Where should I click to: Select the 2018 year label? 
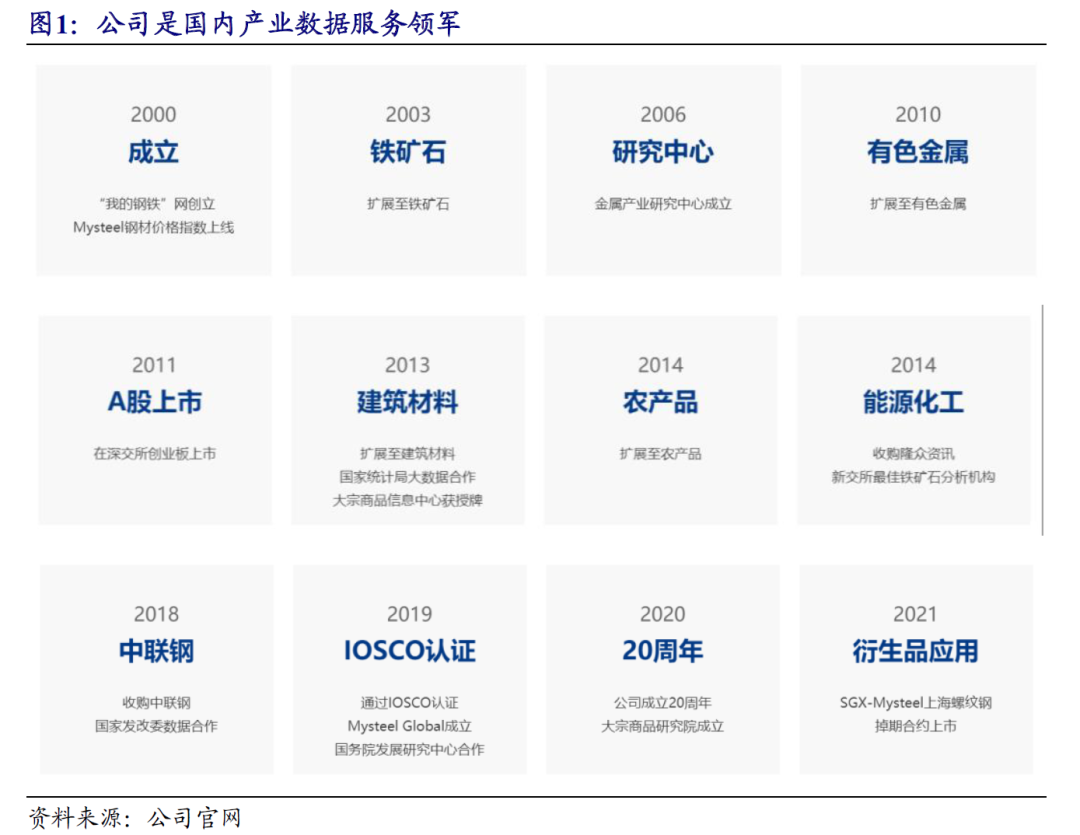pyautogui.click(x=156, y=614)
